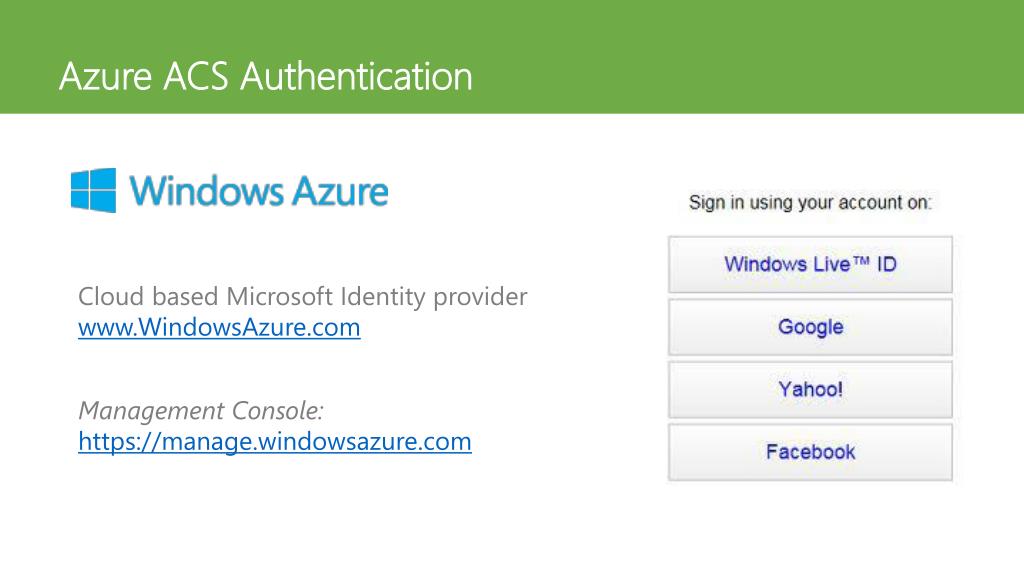Click "Authentication" in the slide title
The image size is (1024, 576).
click(356, 76)
